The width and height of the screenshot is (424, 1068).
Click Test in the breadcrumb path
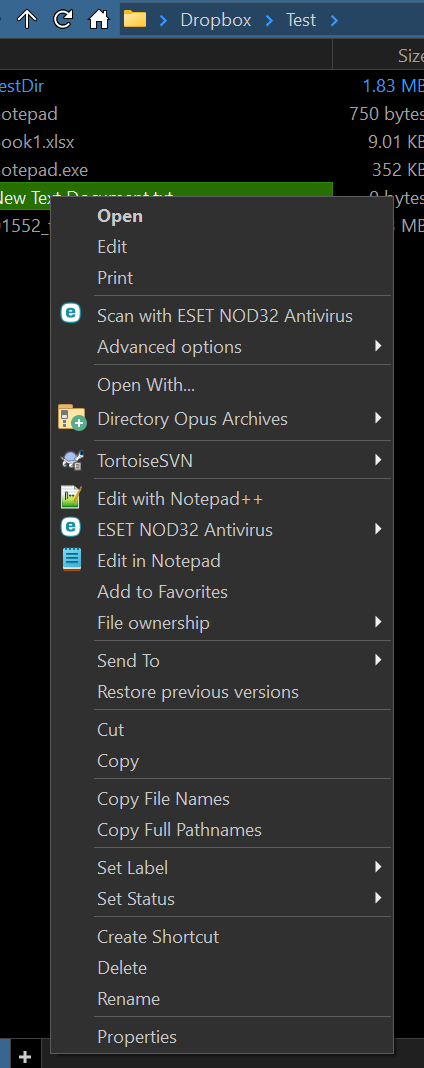pos(301,20)
